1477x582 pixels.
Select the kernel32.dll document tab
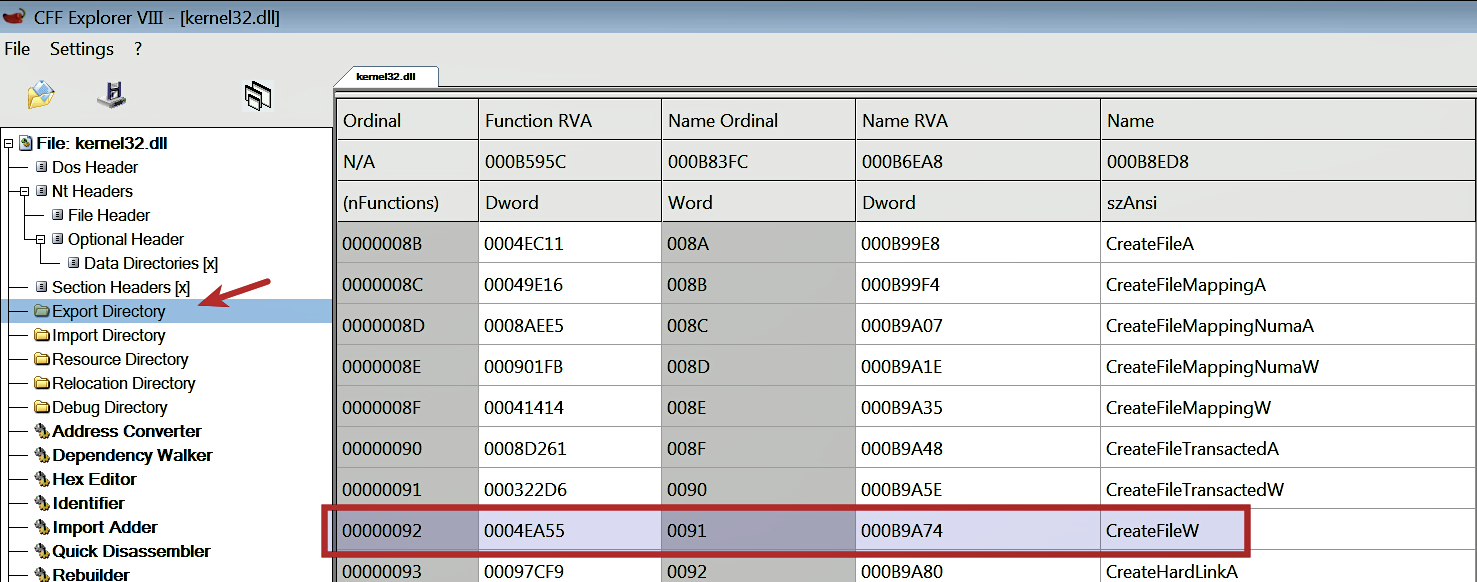point(385,76)
